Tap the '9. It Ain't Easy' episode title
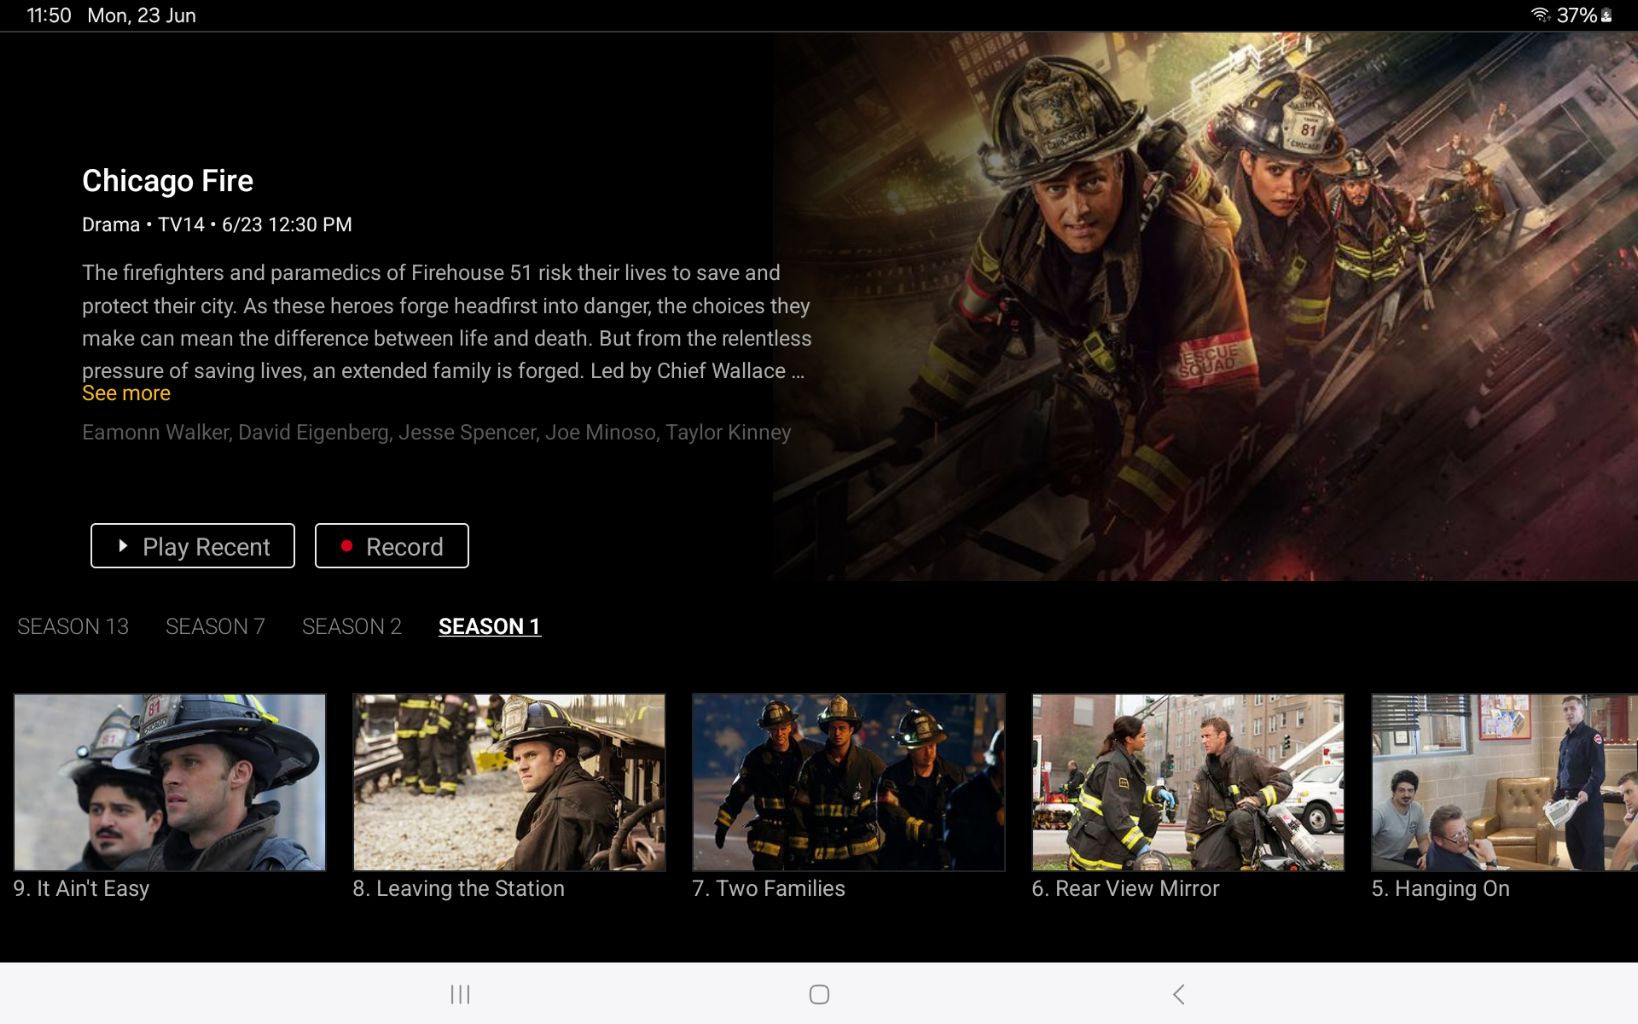 [x=81, y=888]
